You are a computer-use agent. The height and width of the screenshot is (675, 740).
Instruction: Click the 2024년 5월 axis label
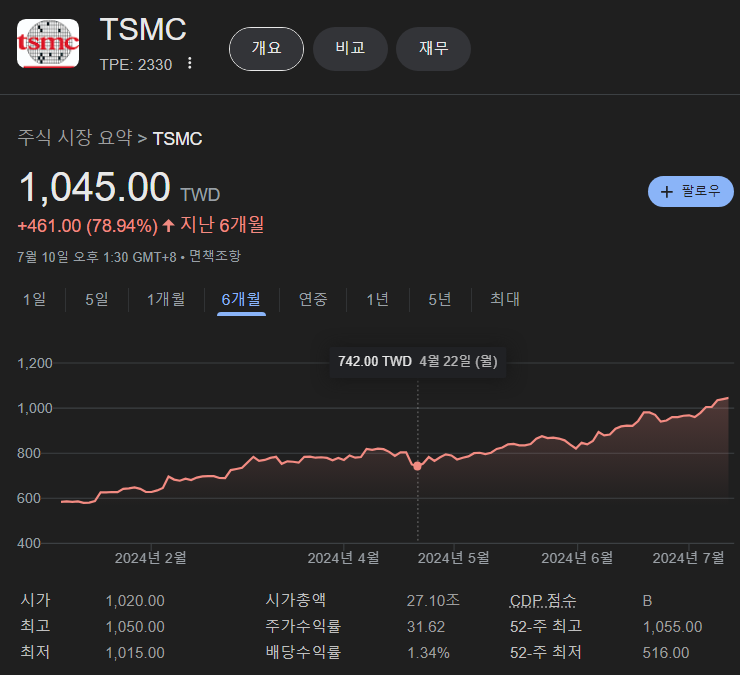click(x=454, y=558)
